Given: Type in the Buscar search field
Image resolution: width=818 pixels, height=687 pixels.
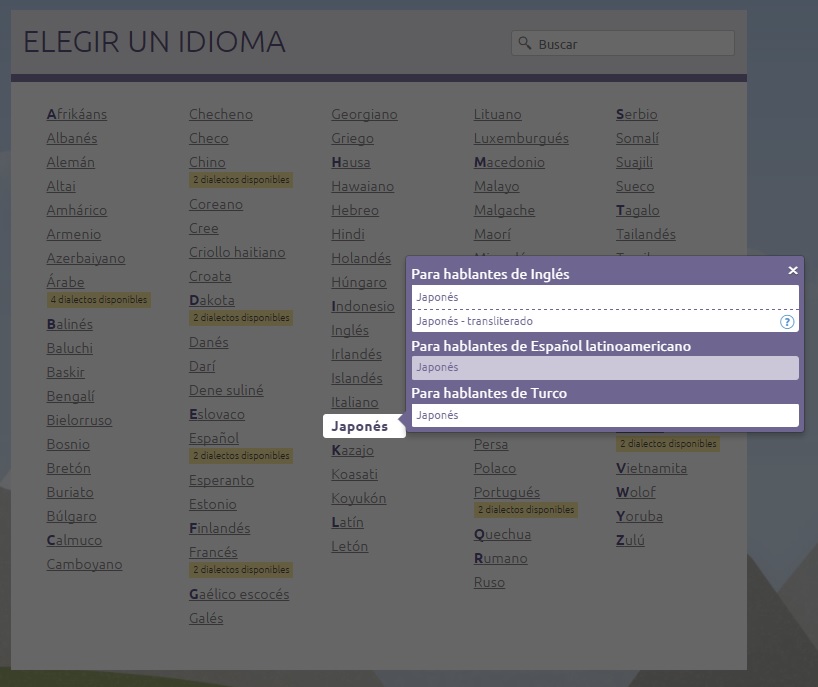Looking at the screenshot, I should tap(630, 44).
